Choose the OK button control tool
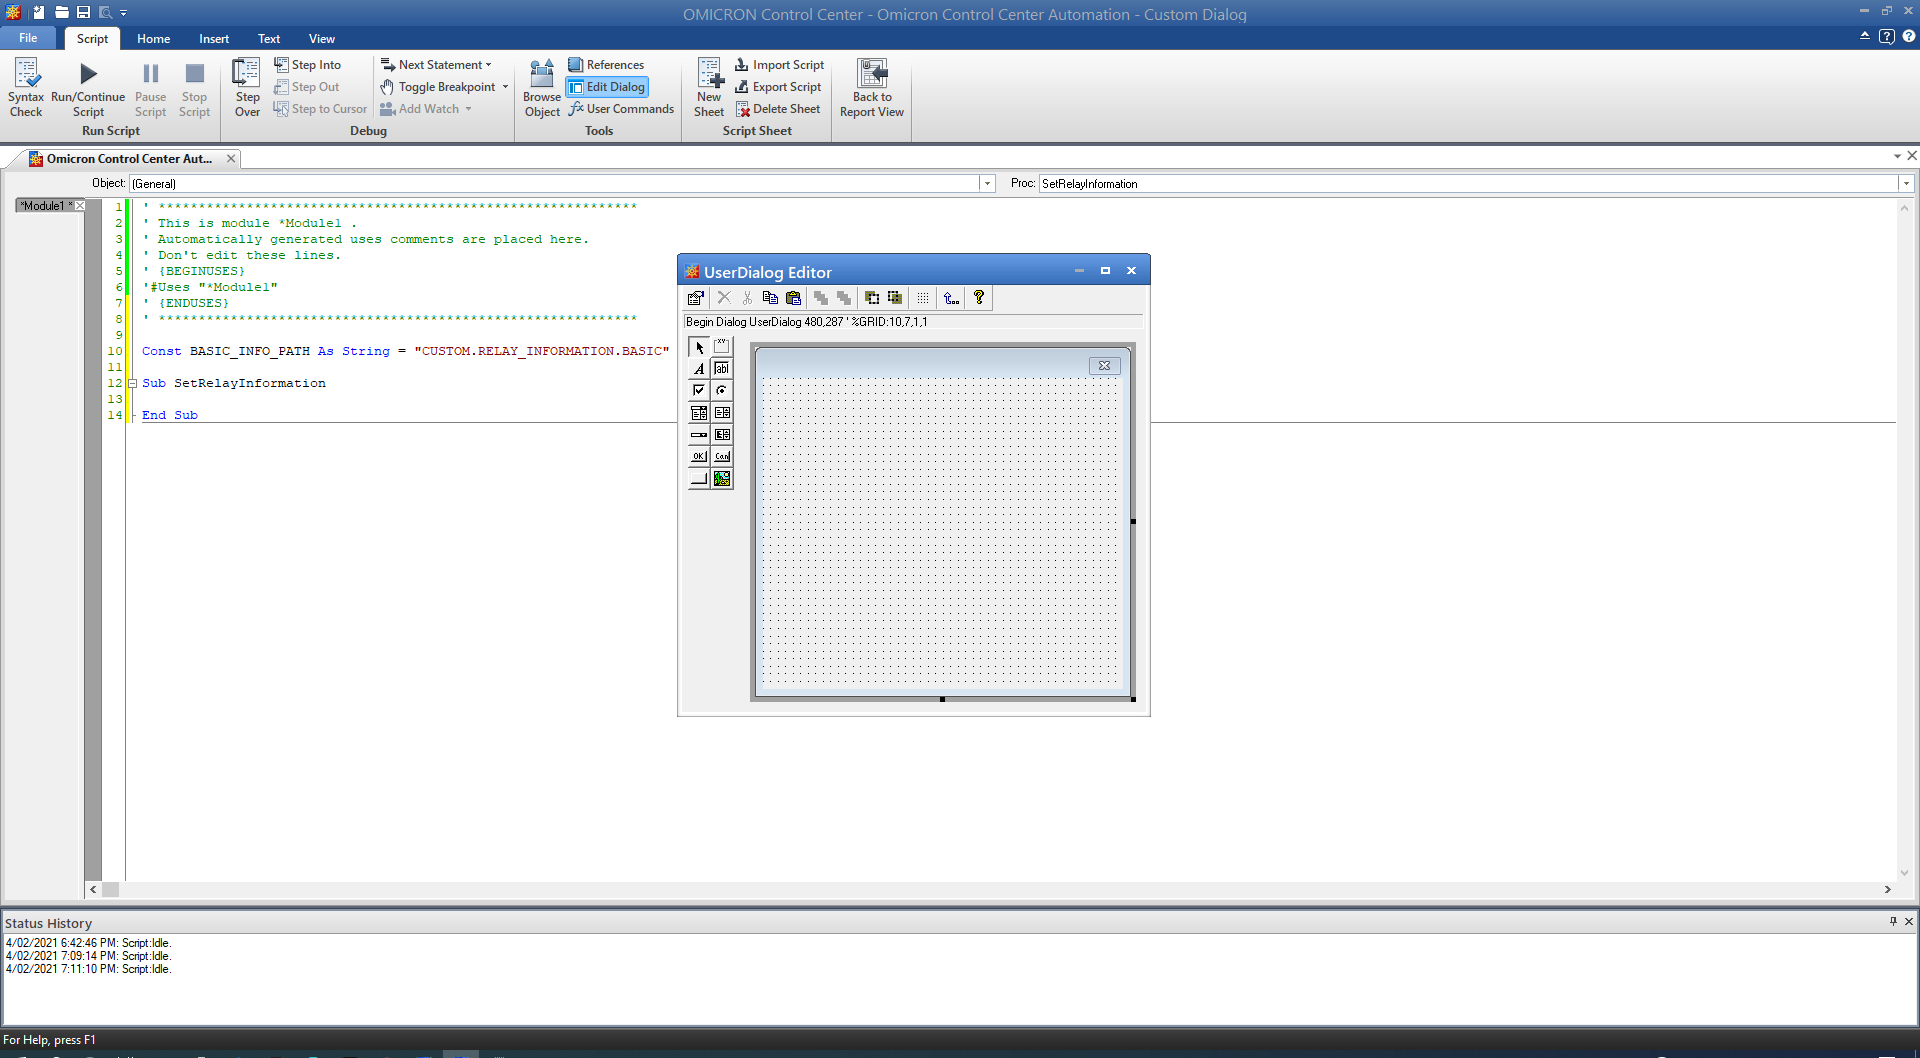The width and height of the screenshot is (1920, 1058). 699,456
